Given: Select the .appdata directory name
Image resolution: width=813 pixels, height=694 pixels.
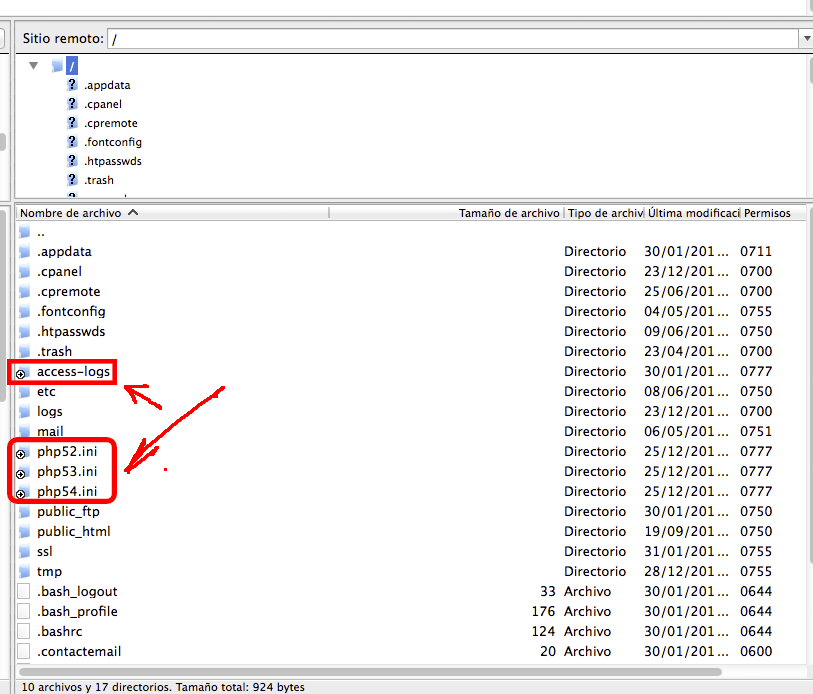Looking at the screenshot, I should tap(64, 252).
